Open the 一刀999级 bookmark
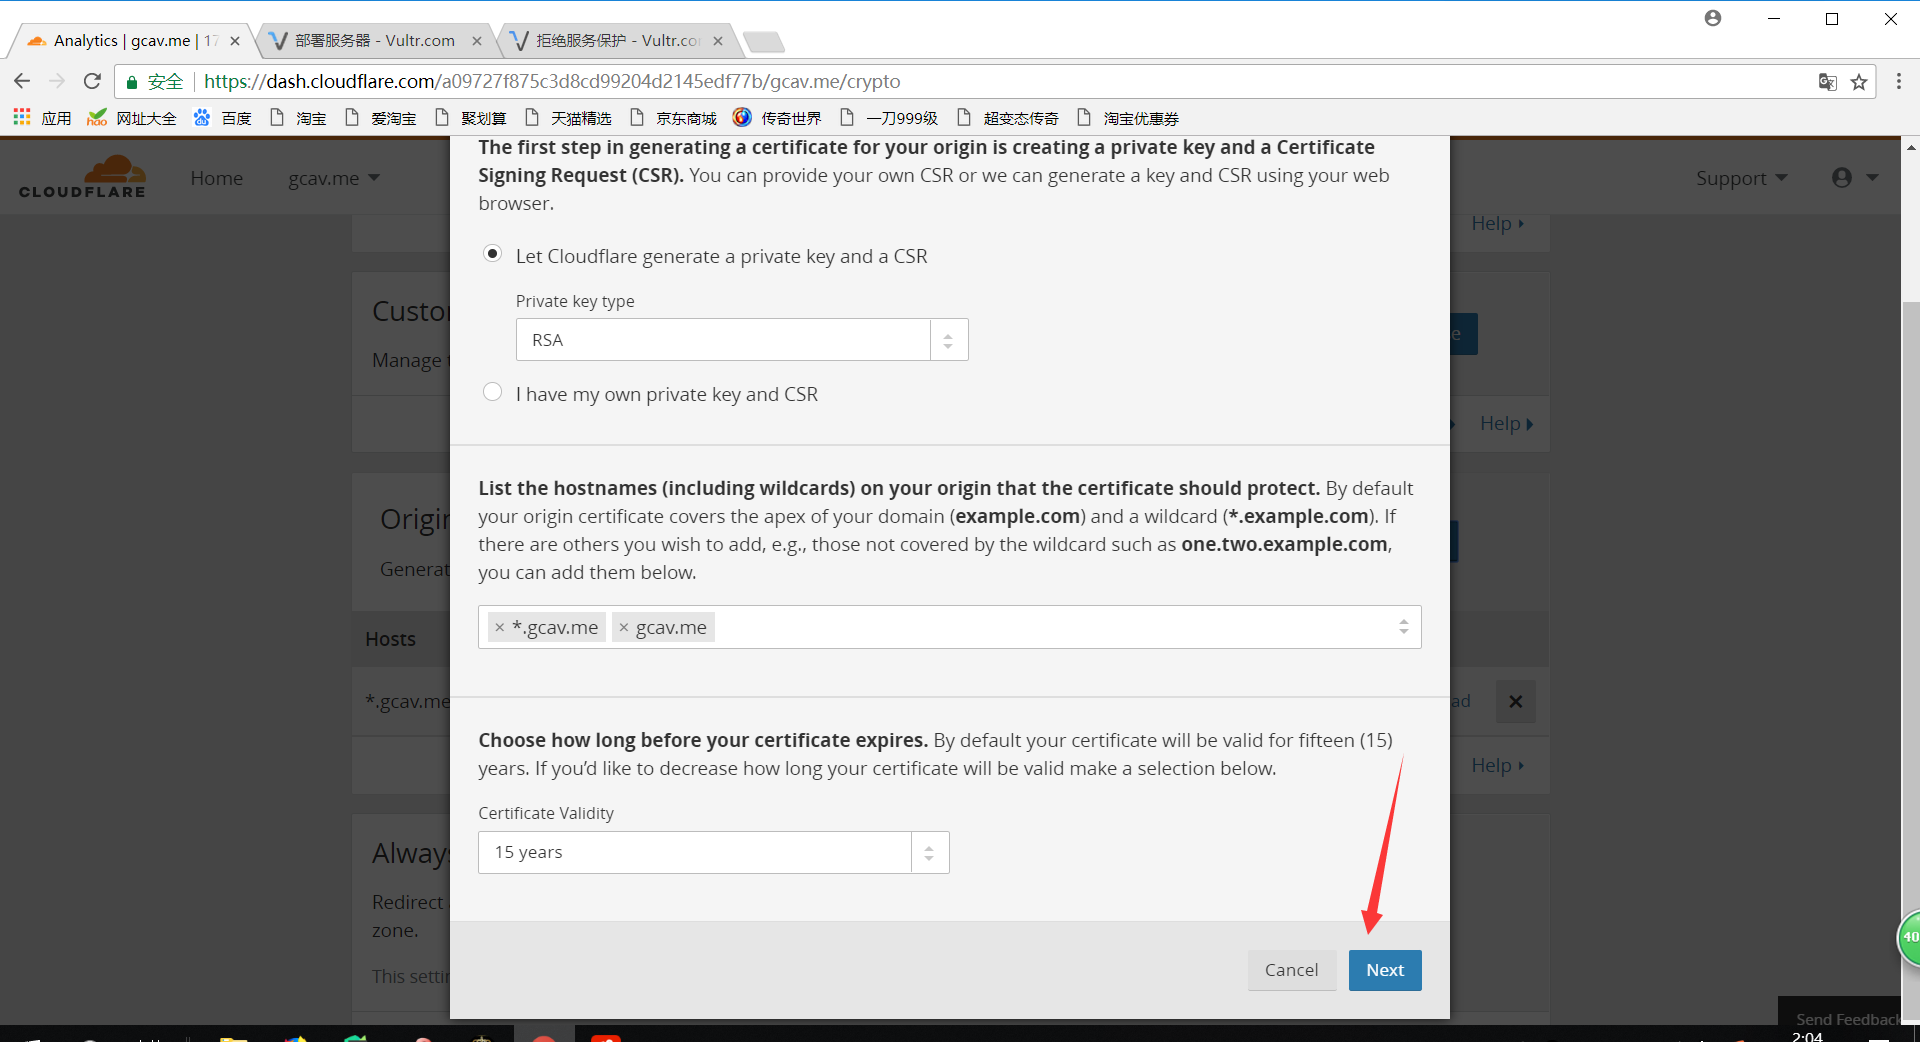 click(889, 118)
